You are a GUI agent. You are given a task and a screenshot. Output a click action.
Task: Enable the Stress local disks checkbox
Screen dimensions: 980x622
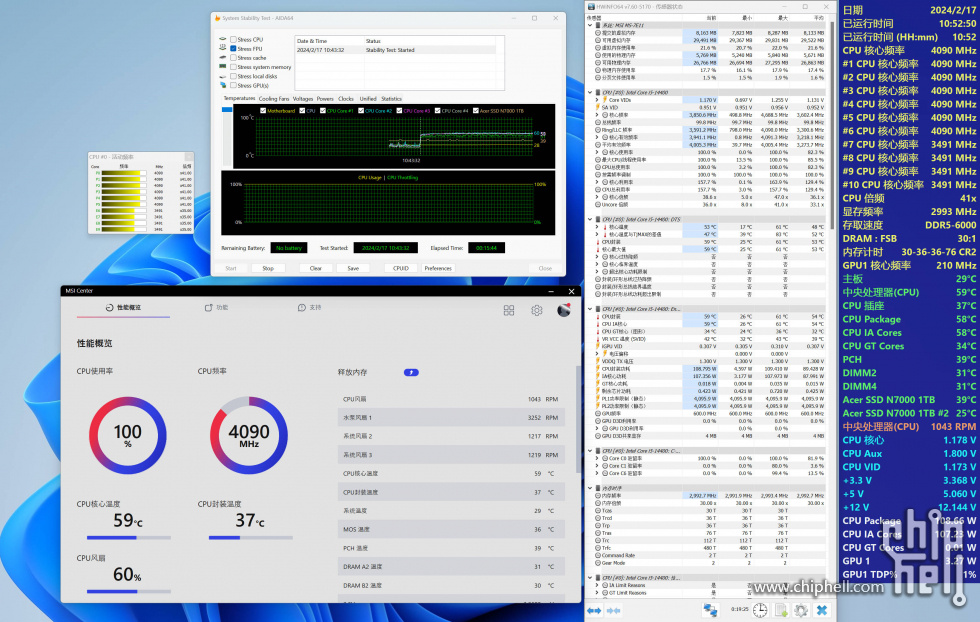click(233, 76)
